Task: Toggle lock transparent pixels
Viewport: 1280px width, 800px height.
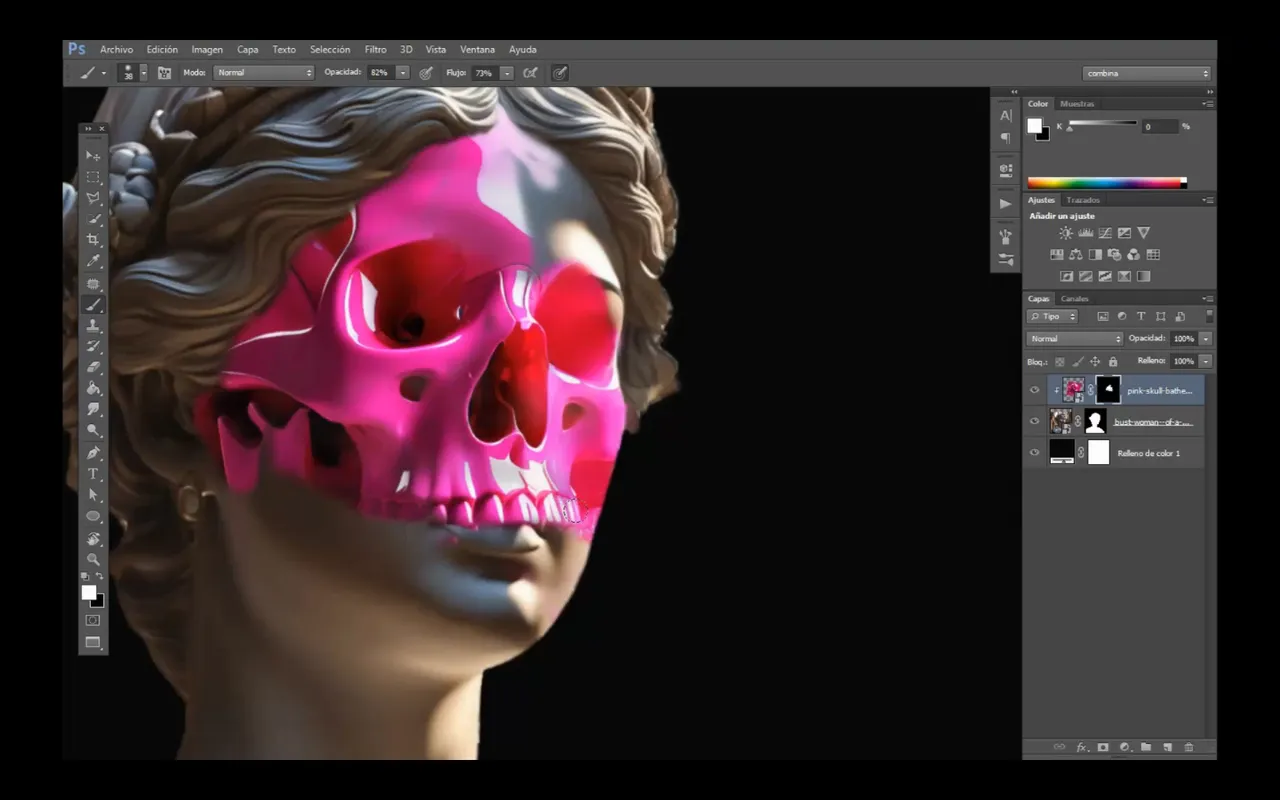Action: [x=1060, y=361]
